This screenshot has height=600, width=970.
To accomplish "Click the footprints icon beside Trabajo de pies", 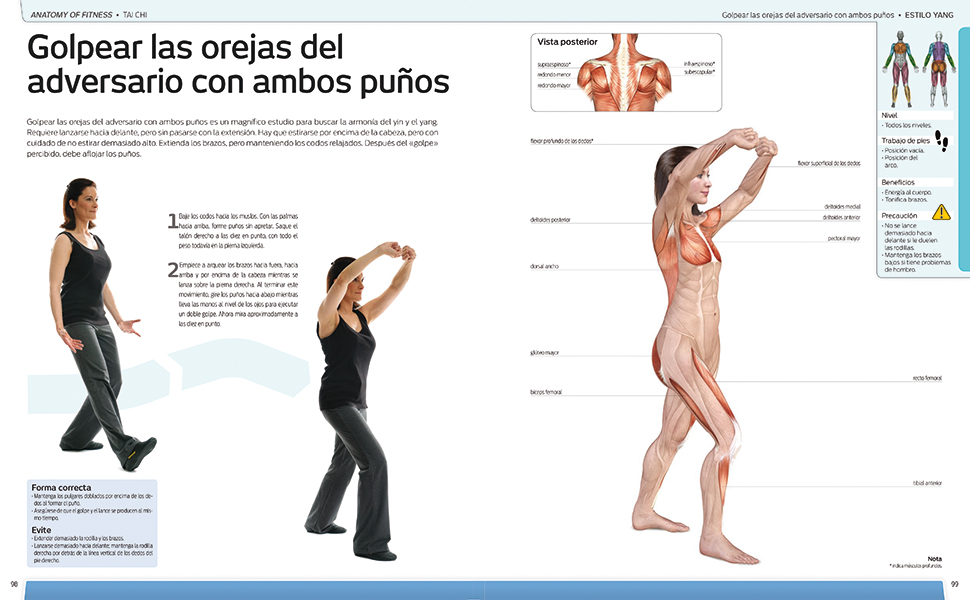I will 946,142.
